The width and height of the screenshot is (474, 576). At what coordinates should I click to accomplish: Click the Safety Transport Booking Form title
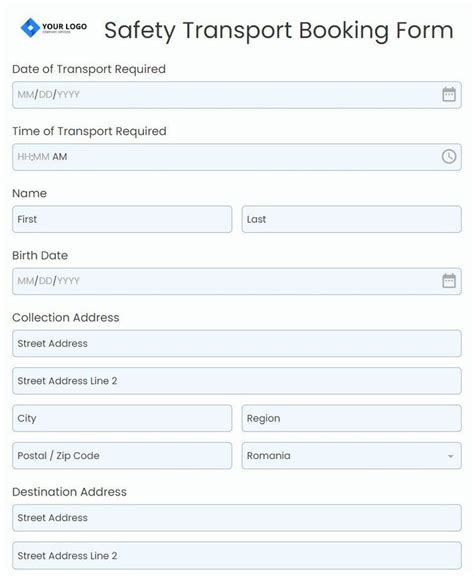(279, 30)
